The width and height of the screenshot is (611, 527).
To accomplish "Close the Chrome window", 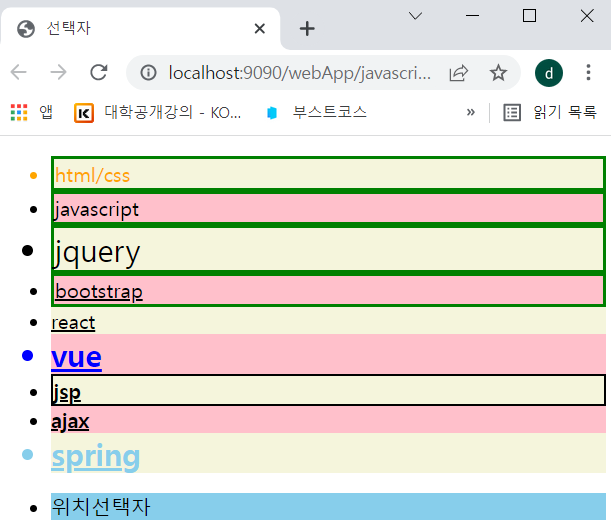I will (x=587, y=16).
